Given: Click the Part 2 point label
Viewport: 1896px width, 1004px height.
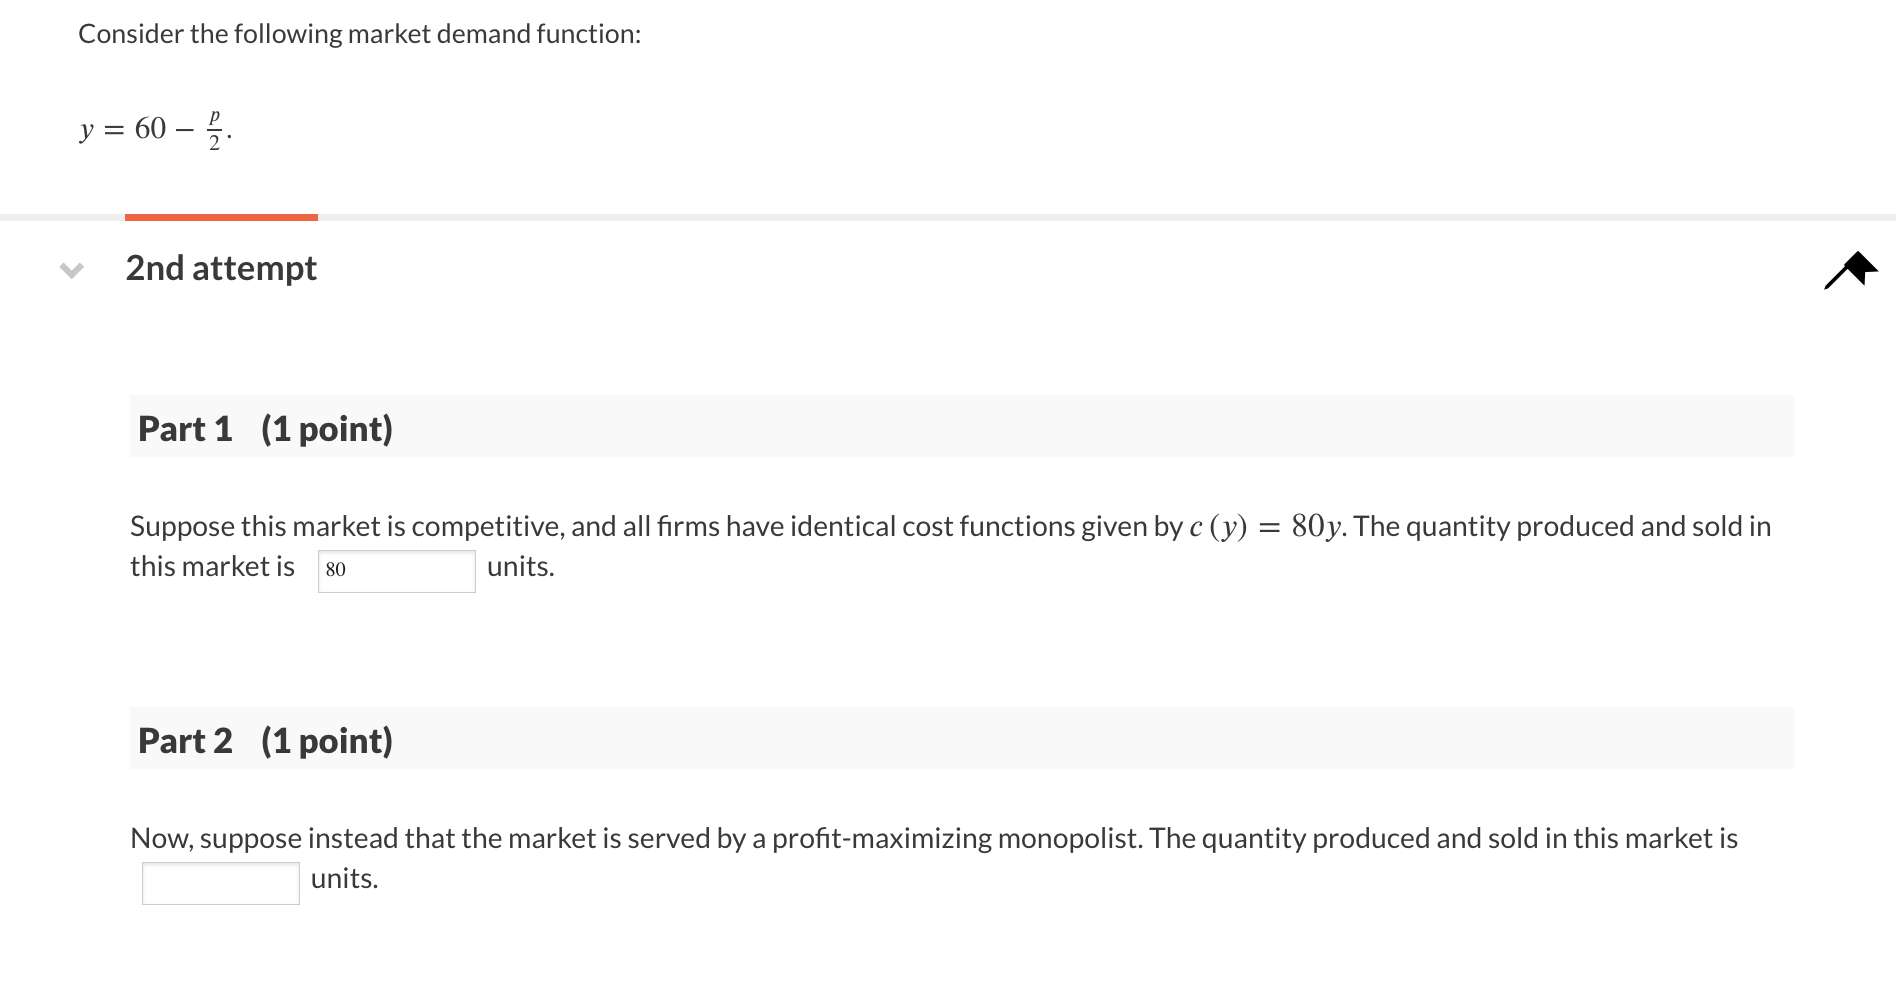Looking at the screenshot, I should (x=326, y=741).
